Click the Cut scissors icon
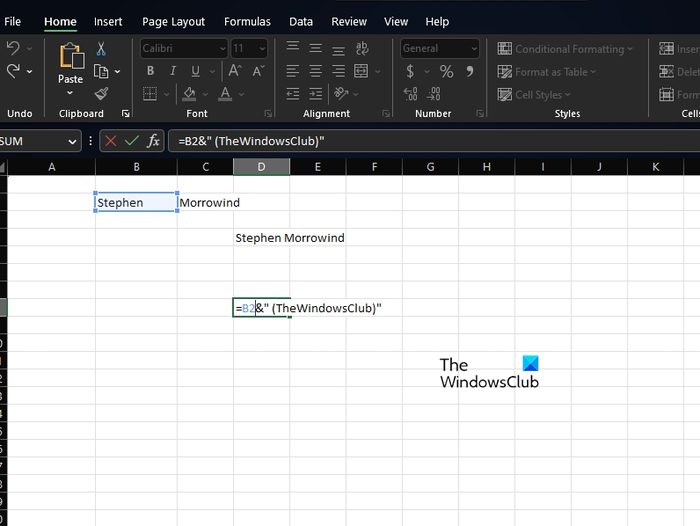This screenshot has width=700, height=526. (101, 49)
